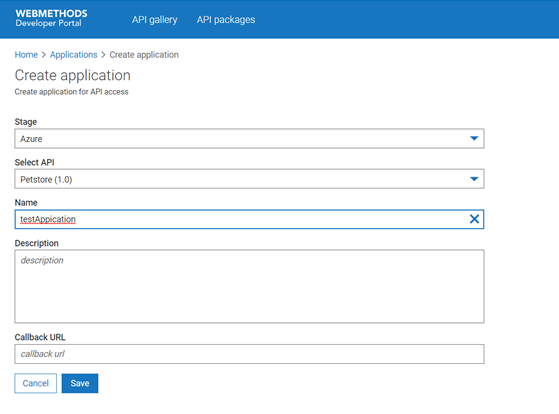The image size is (559, 414).
Task: Go to Applications breadcrumb link
Action: tap(73, 55)
